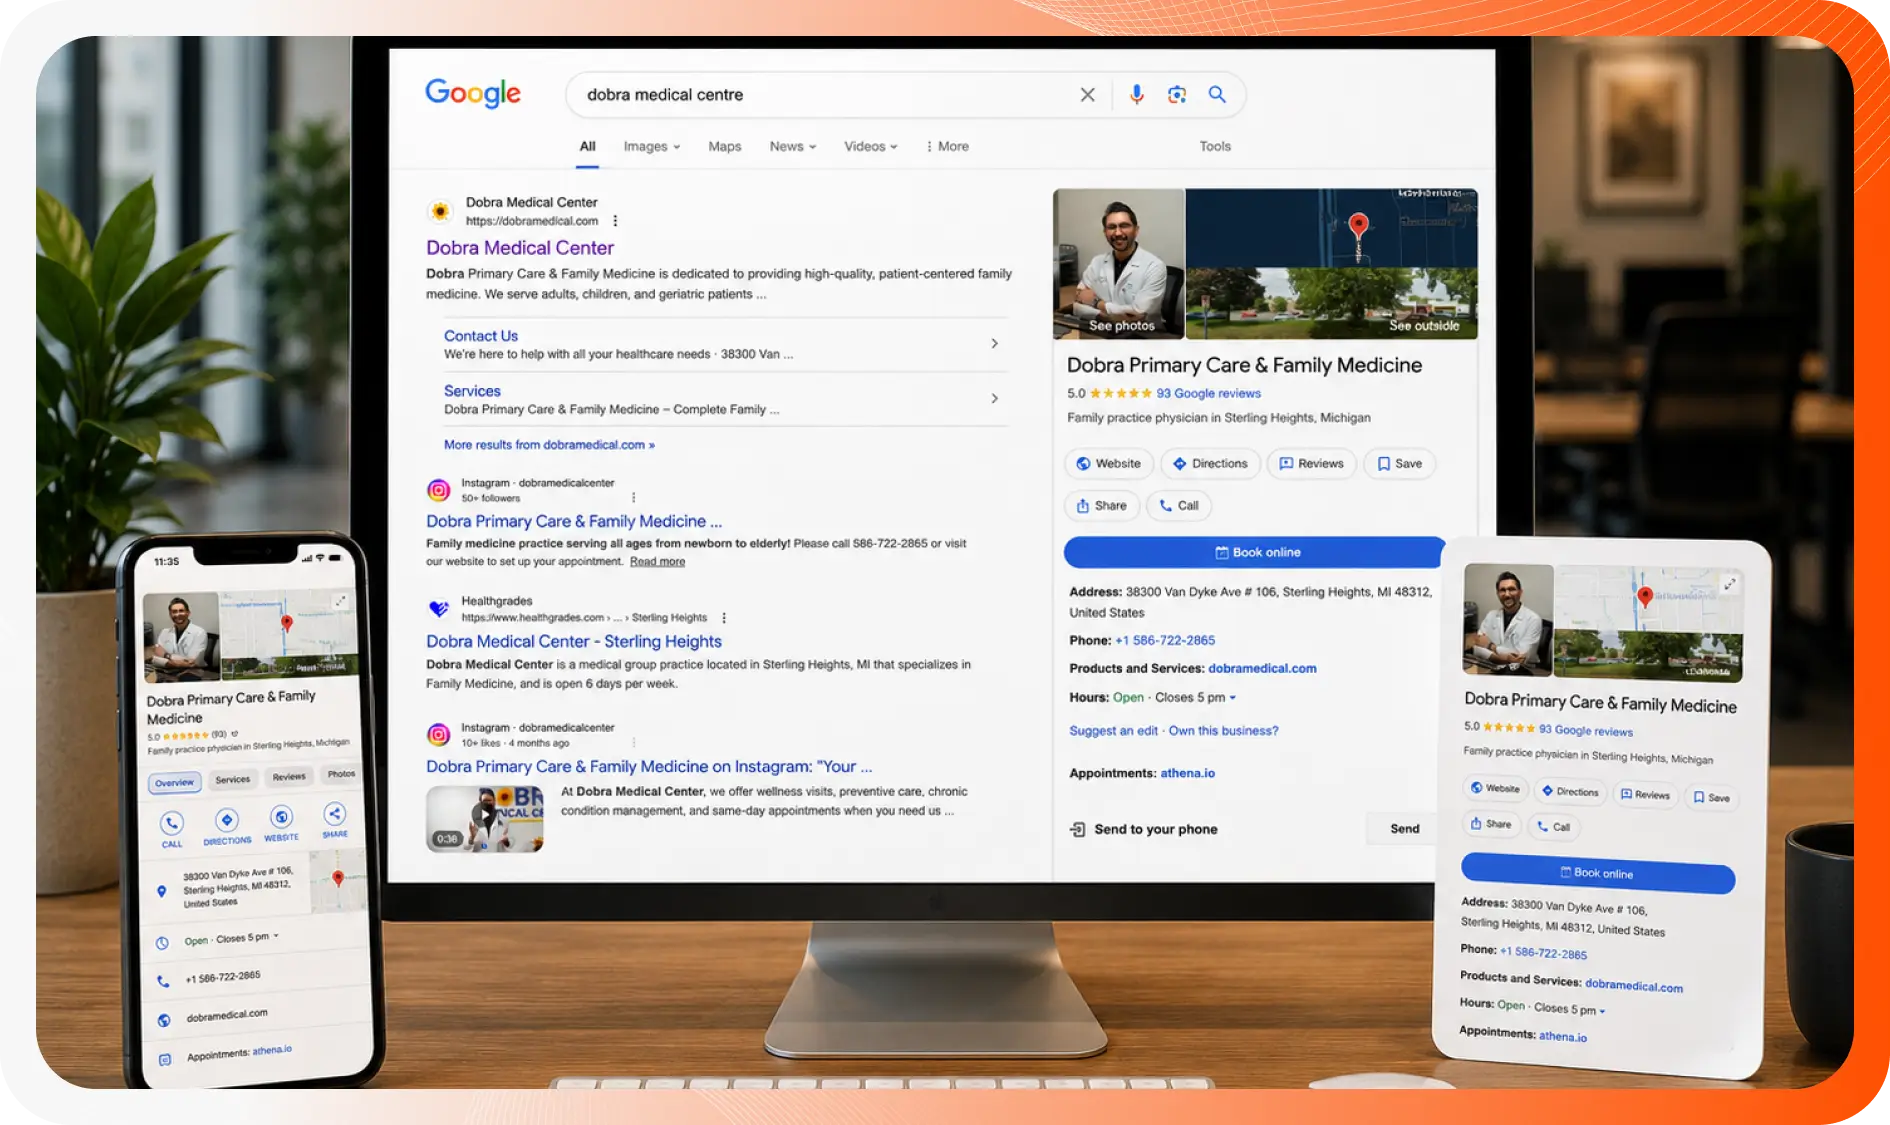Click the Call button in the monitor knowledge panel
The image size is (1890, 1125).
click(x=1178, y=506)
